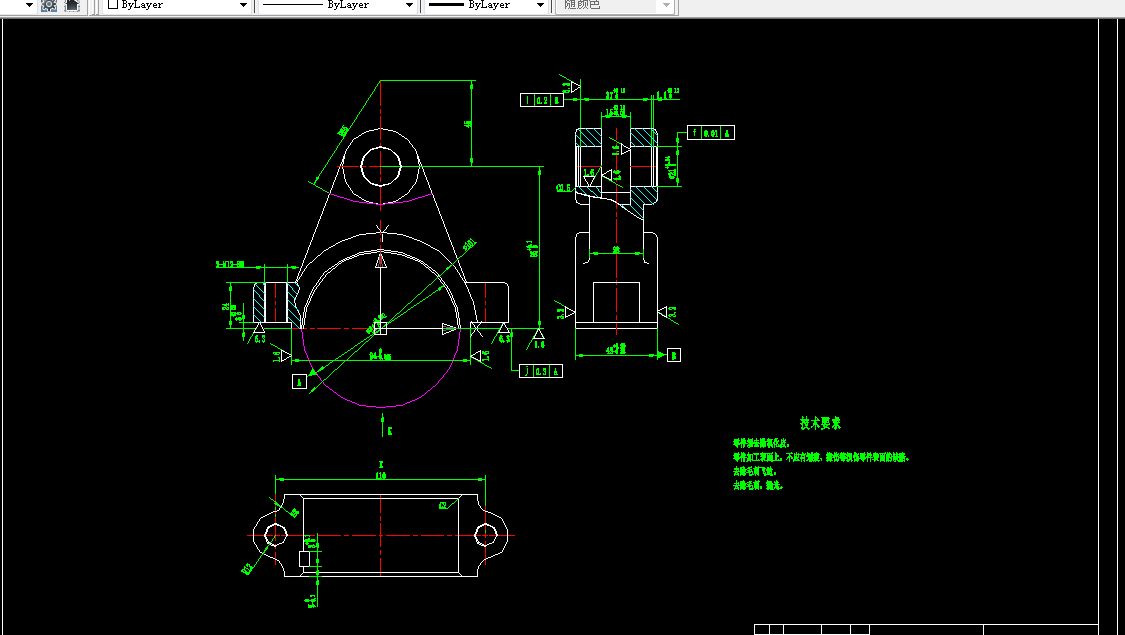Open the disabled plot style 随颜色 dropdown
The height and width of the screenshot is (635, 1125).
pyautogui.click(x=615, y=5)
